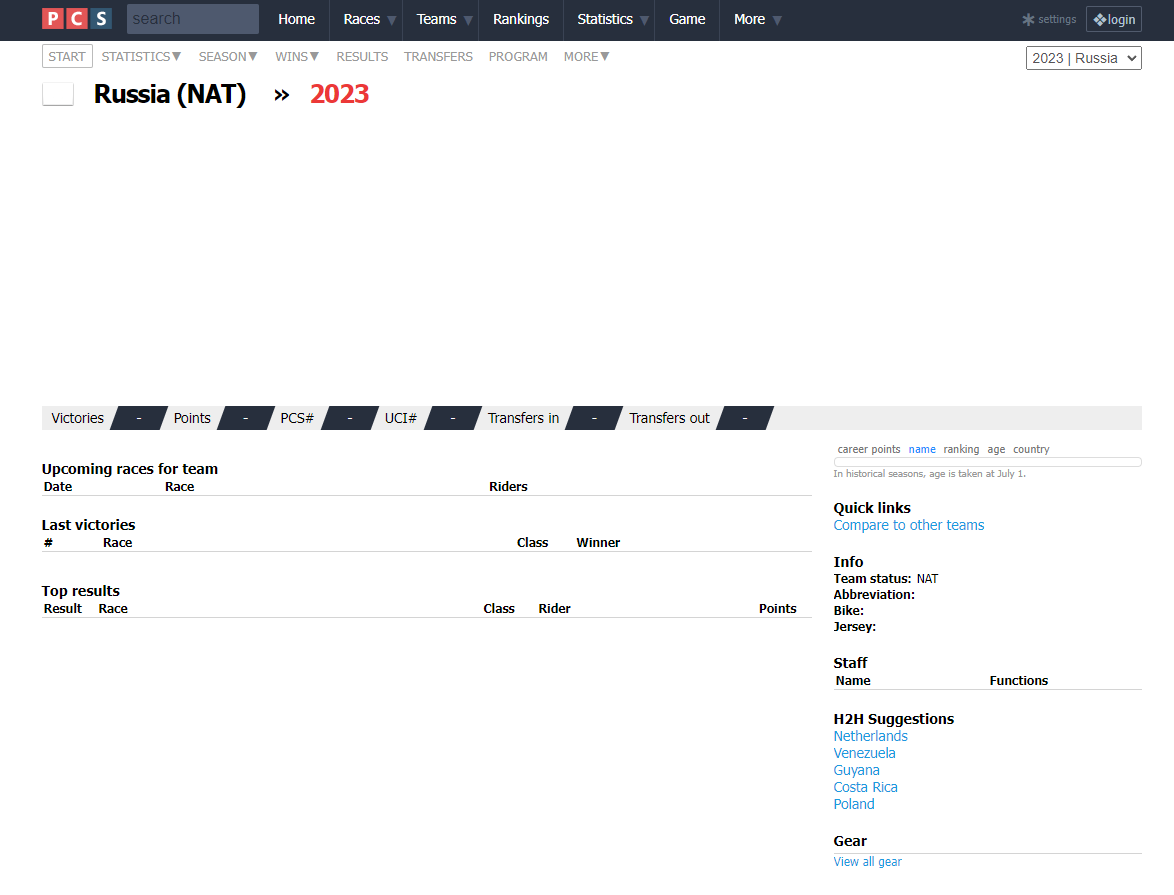1174x895 pixels.
Task: Click the login button
Action: tap(1113, 19)
